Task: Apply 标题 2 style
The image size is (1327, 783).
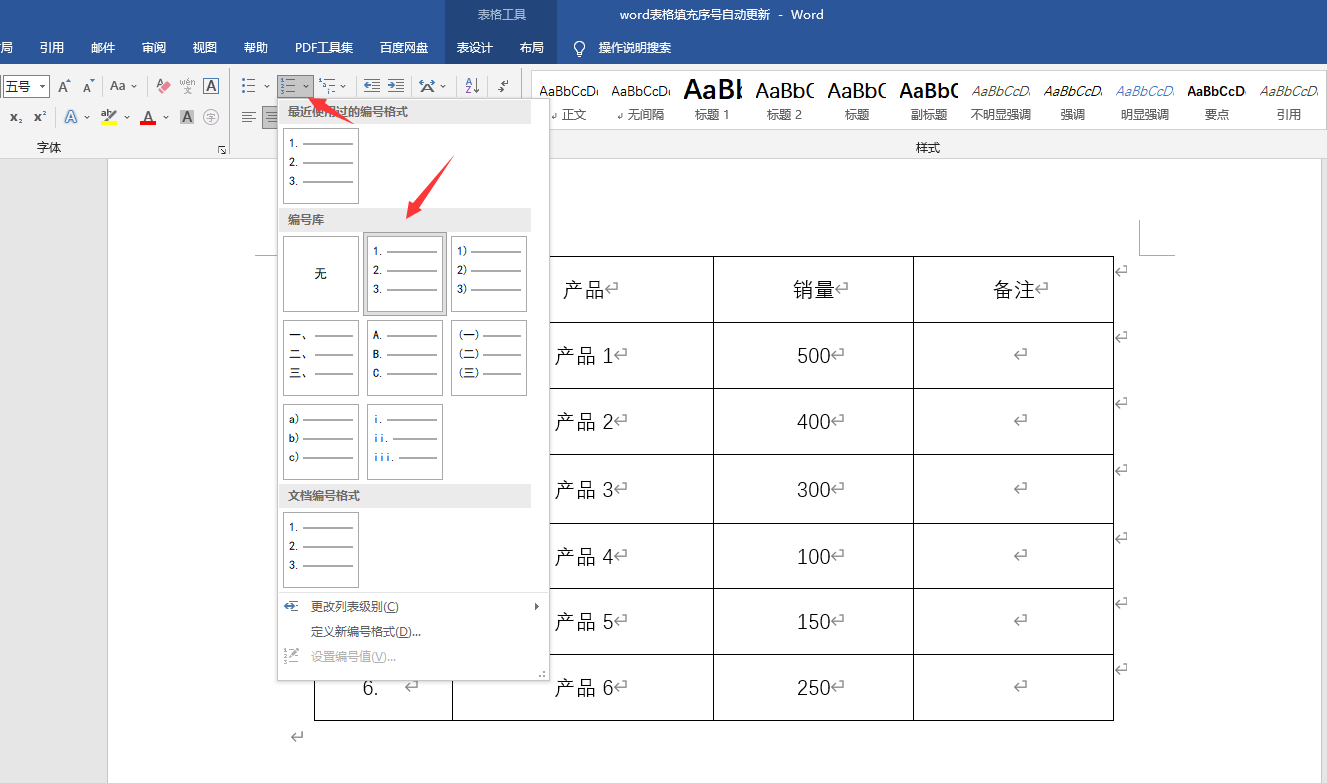Action: click(x=785, y=101)
